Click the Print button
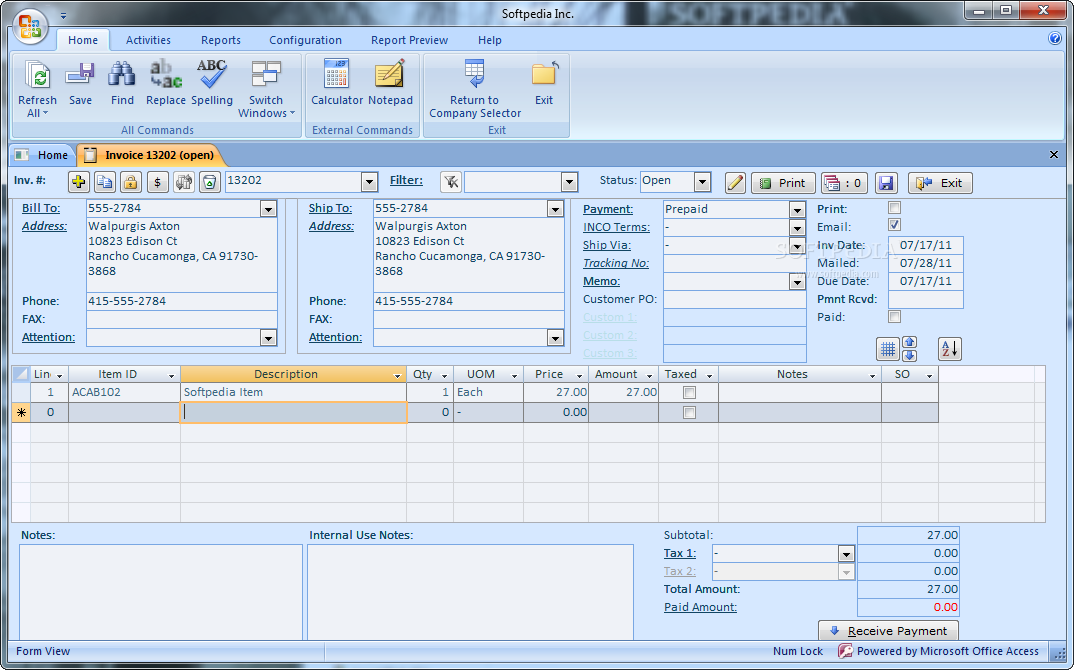Viewport: 1074px width, 670px height. [784, 183]
